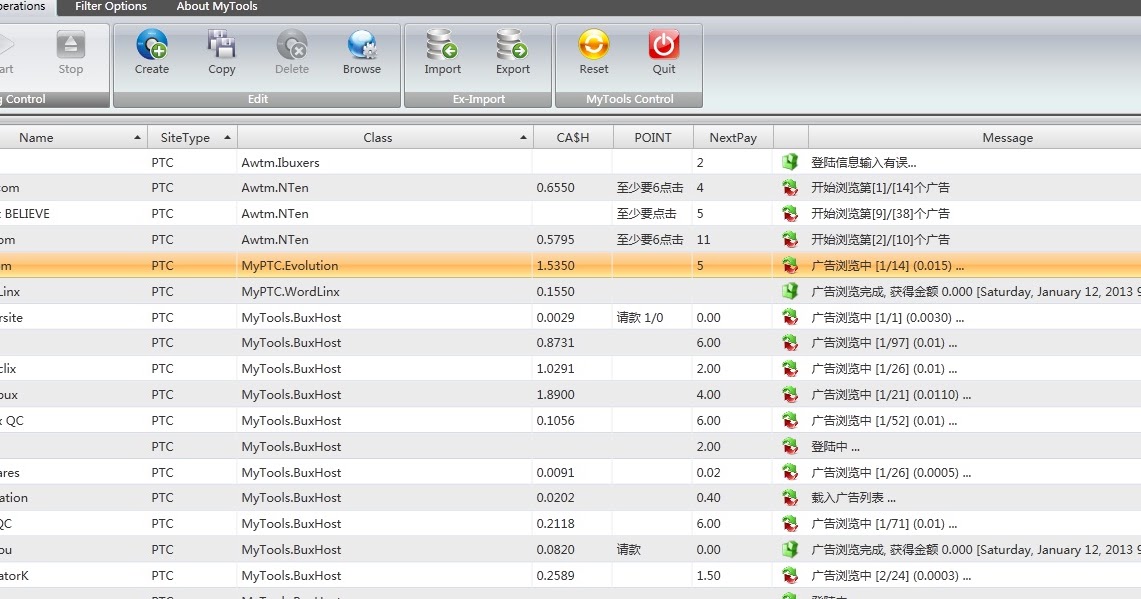The height and width of the screenshot is (599, 1141).
Task: Click status icon in 0.1056 cash row
Action: coord(790,421)
